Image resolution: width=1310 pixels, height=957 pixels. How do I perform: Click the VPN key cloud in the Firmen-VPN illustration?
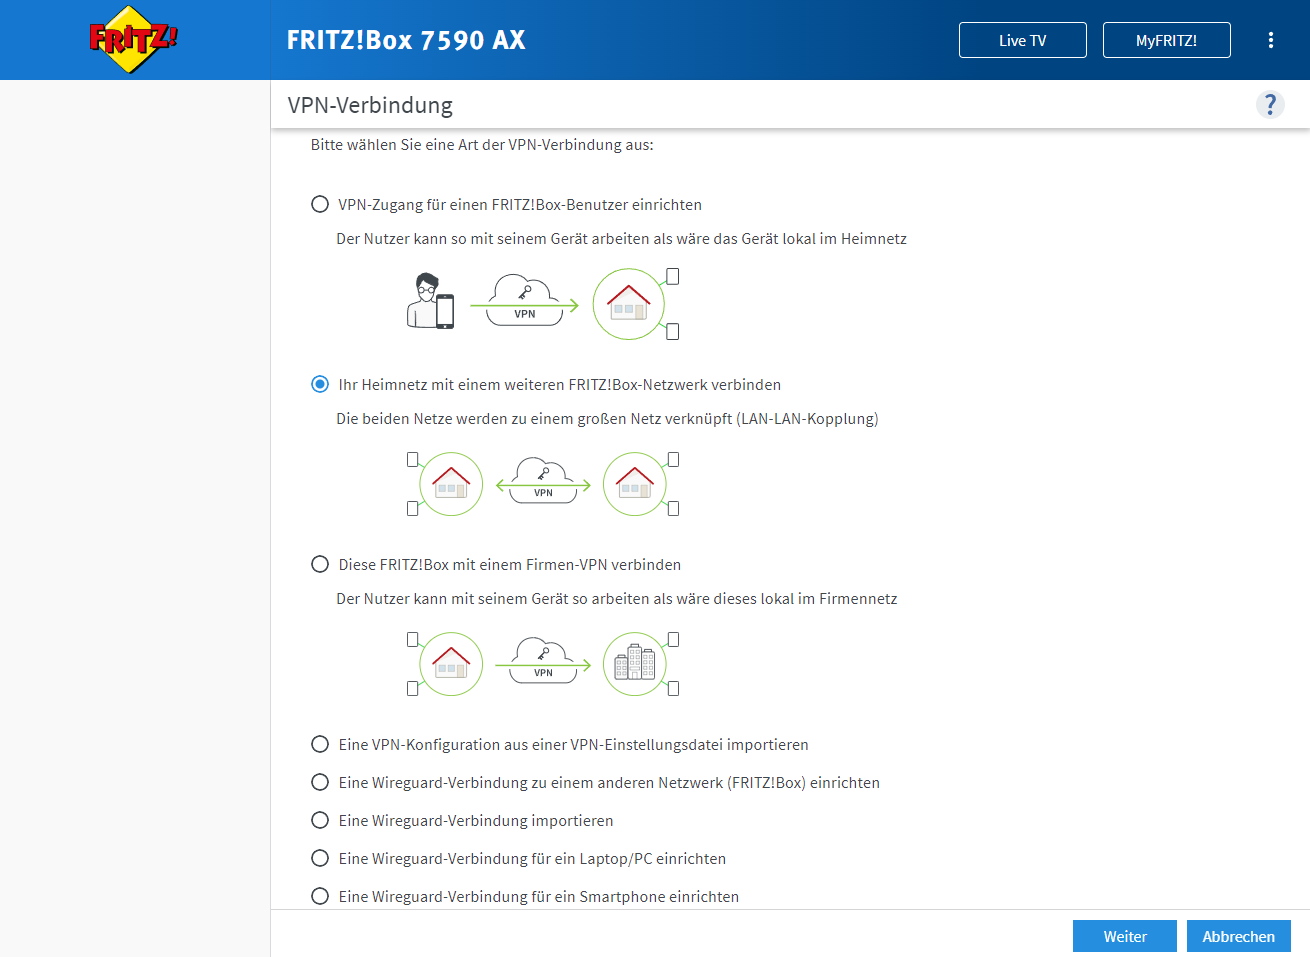(541, 663)
